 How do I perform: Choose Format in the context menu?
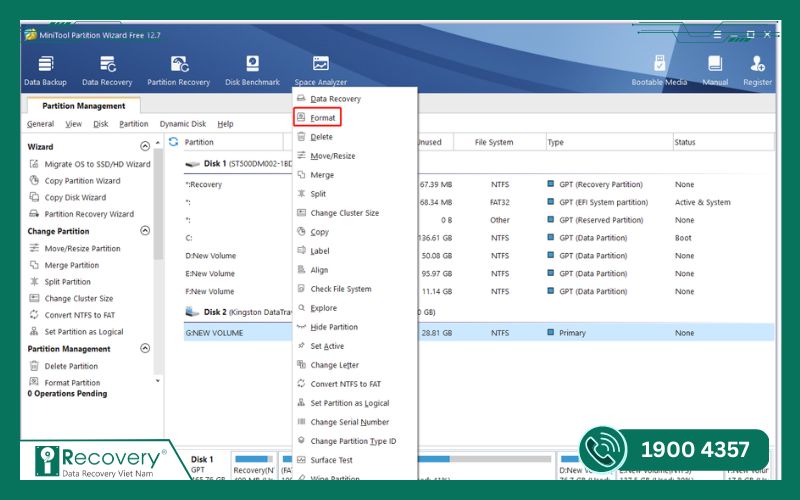tap(317, 118)
